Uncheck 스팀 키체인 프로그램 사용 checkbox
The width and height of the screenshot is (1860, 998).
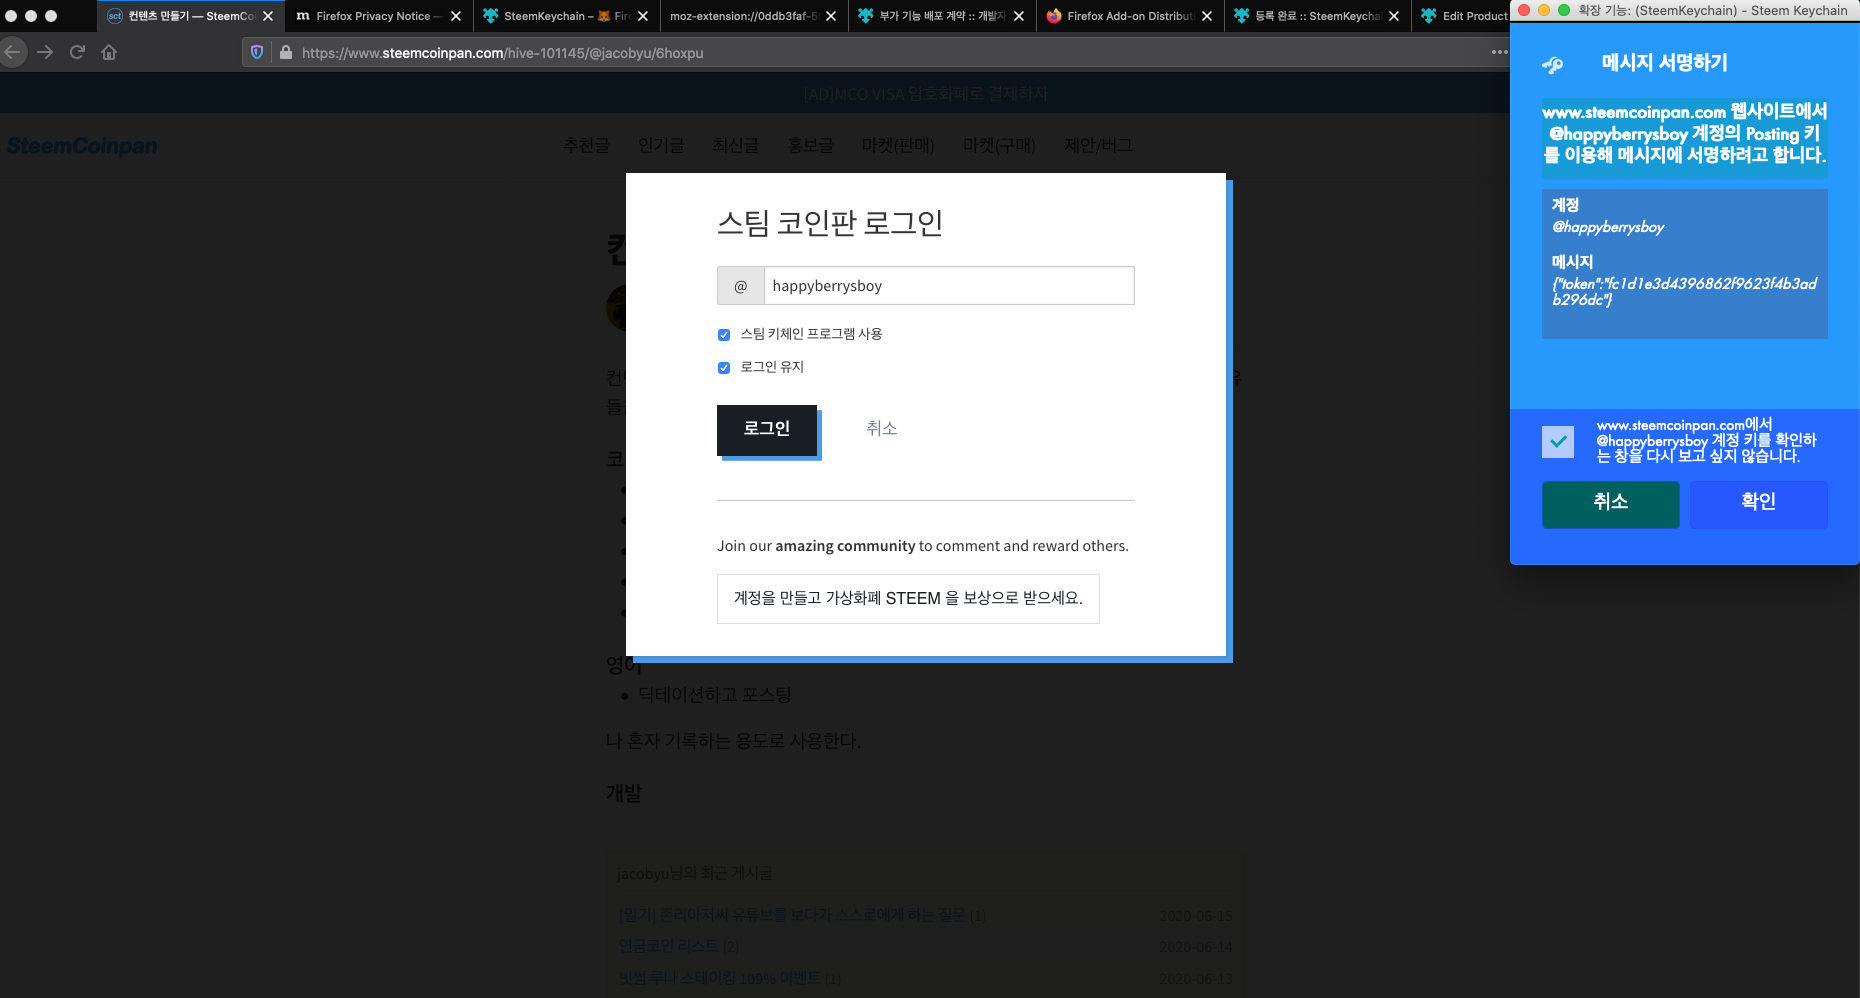point(724,335)
